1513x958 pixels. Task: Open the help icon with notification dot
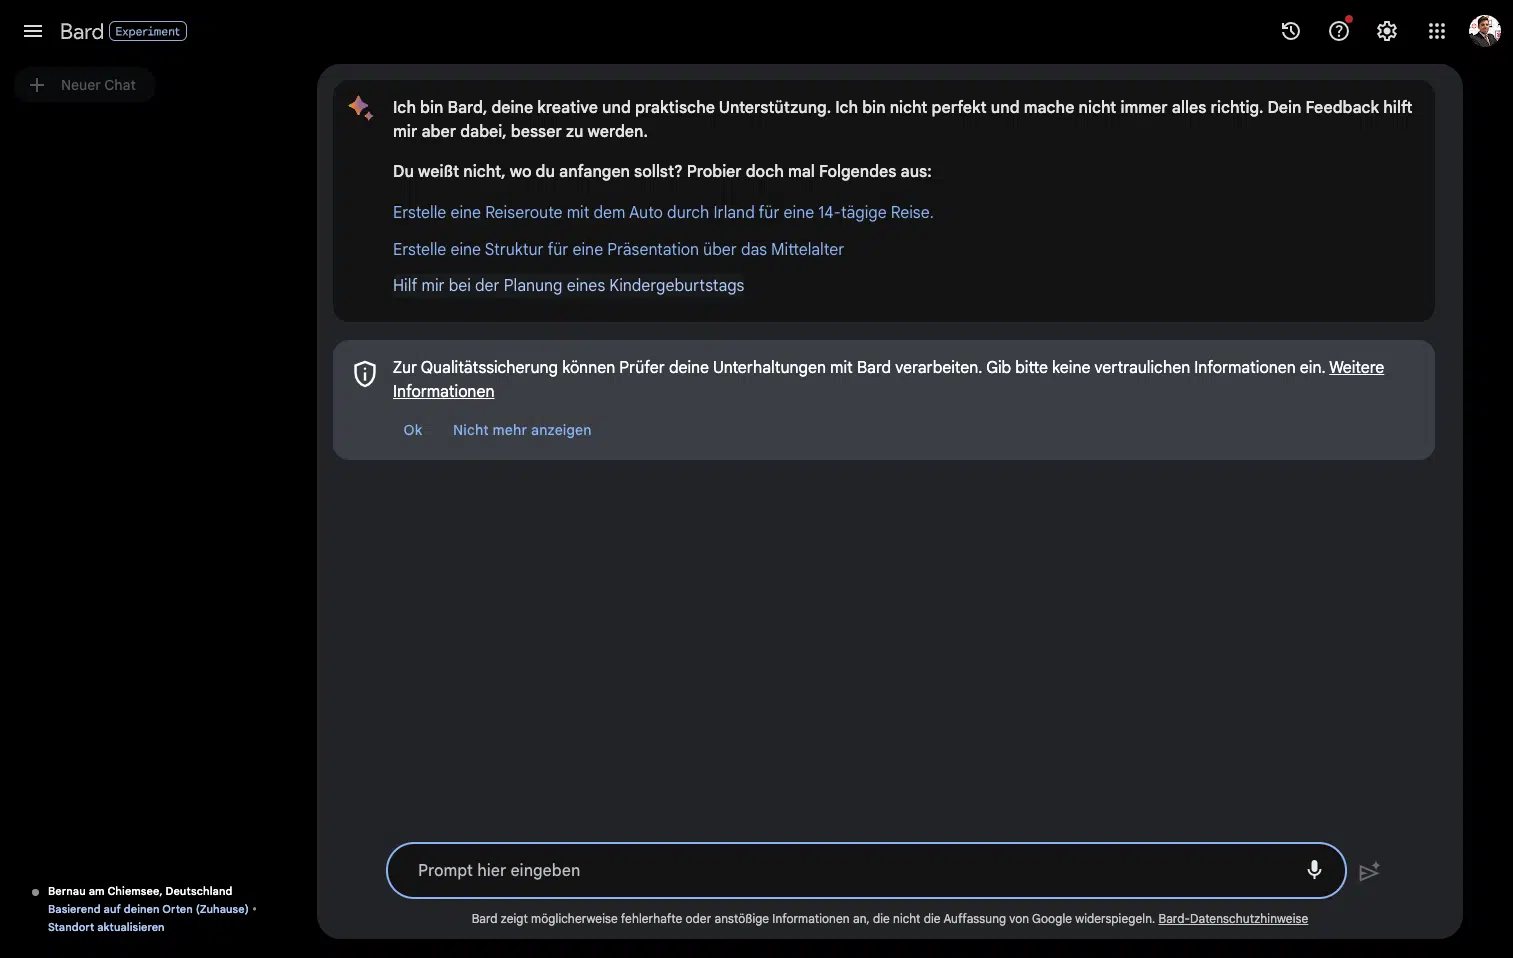click(1338, 31)
